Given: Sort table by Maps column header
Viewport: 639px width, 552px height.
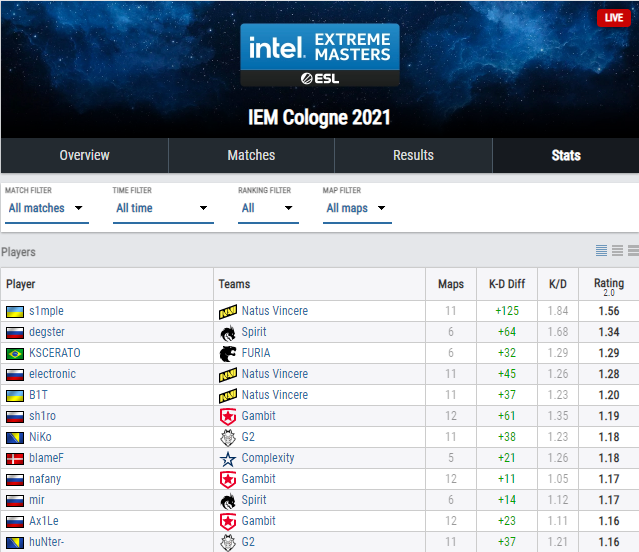Looking at the screenshot, I should pyautogui.click(x=451, y=284).
